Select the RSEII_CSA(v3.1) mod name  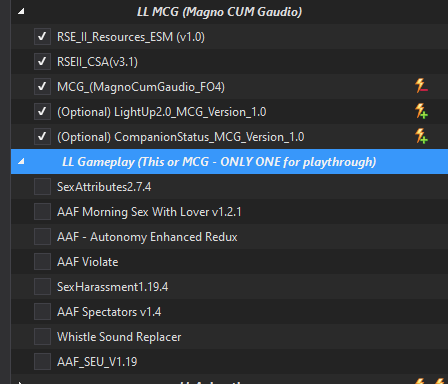pyautogui.click(x=97, y=62)
